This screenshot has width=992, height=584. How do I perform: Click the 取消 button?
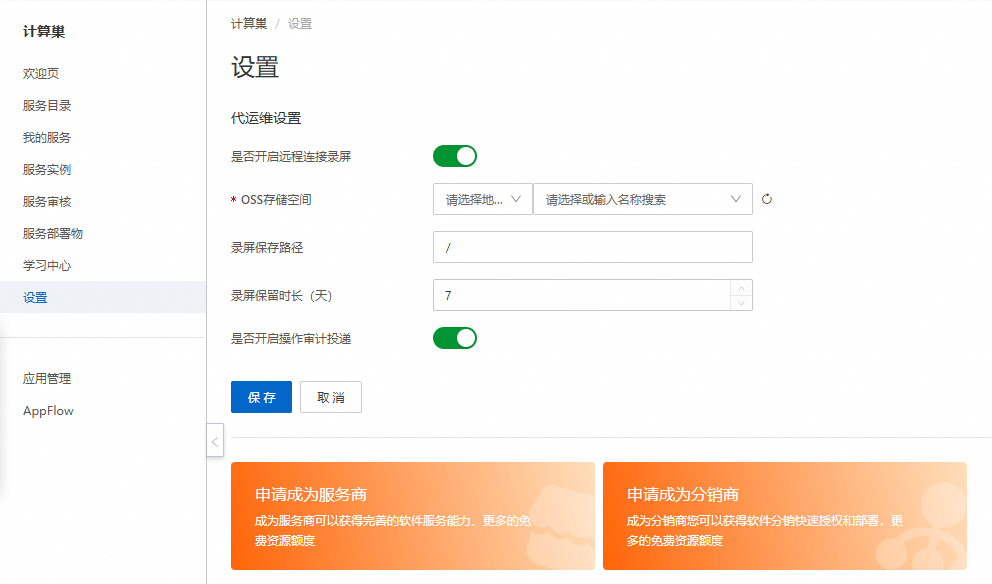point(331,397)
